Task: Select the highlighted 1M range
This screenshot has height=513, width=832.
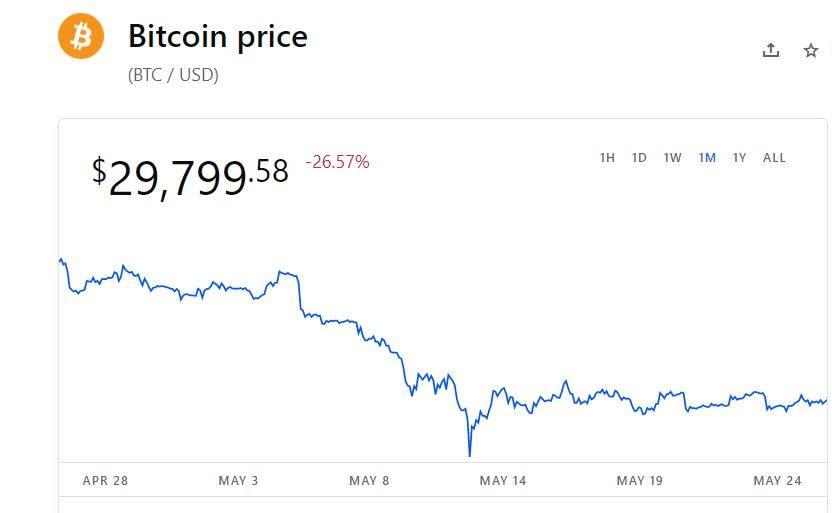Action: (x=707, y=158)
